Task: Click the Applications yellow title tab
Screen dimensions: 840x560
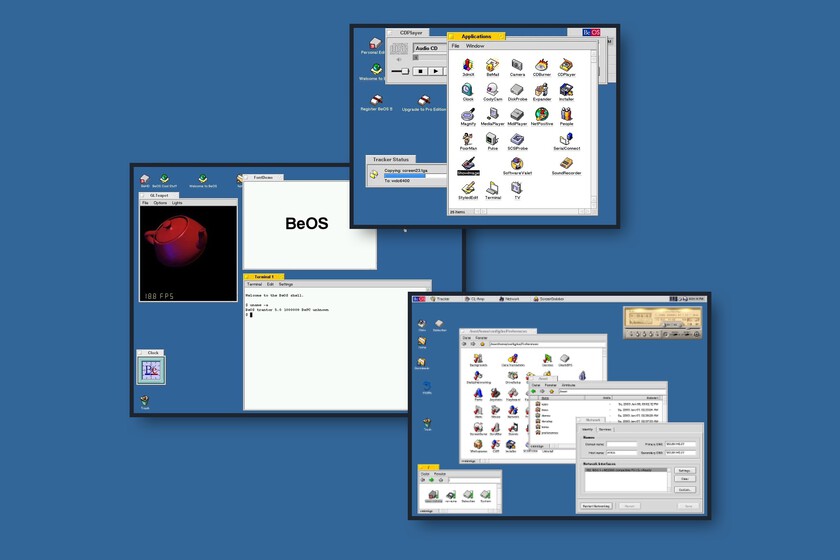Action: 476,36
